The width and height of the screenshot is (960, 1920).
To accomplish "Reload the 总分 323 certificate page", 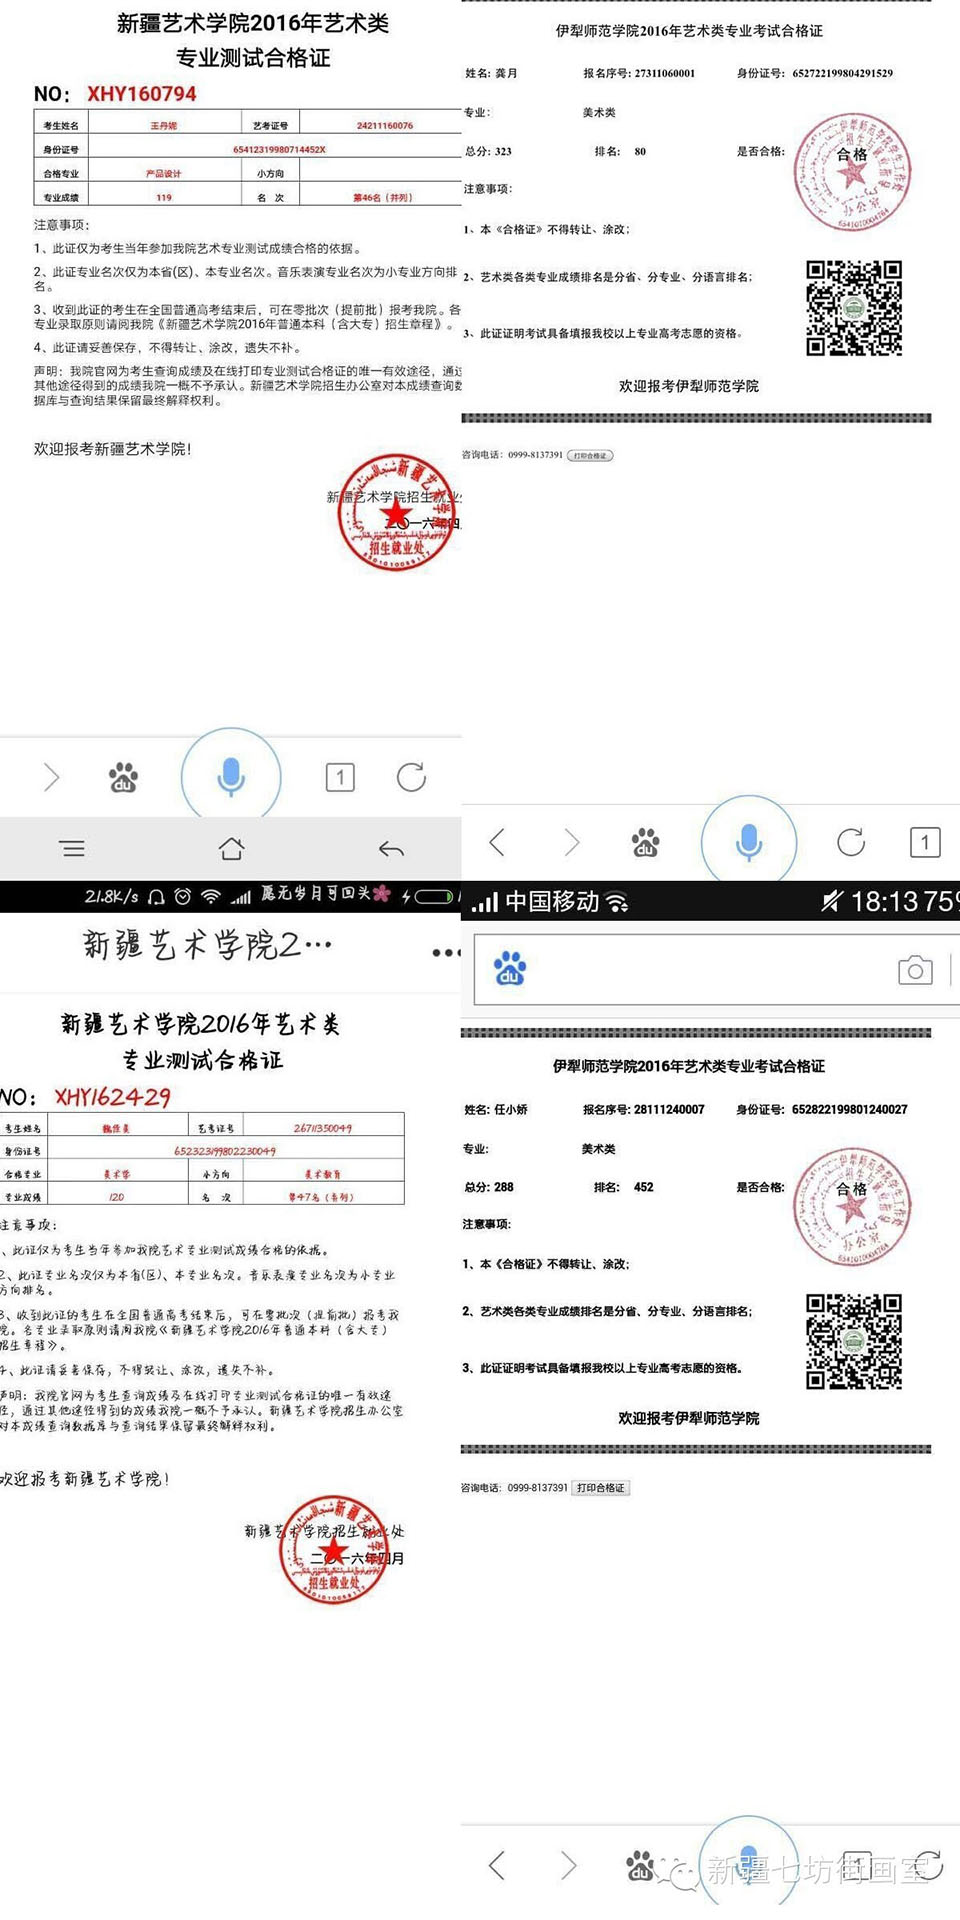I will [x=851, y=843].
